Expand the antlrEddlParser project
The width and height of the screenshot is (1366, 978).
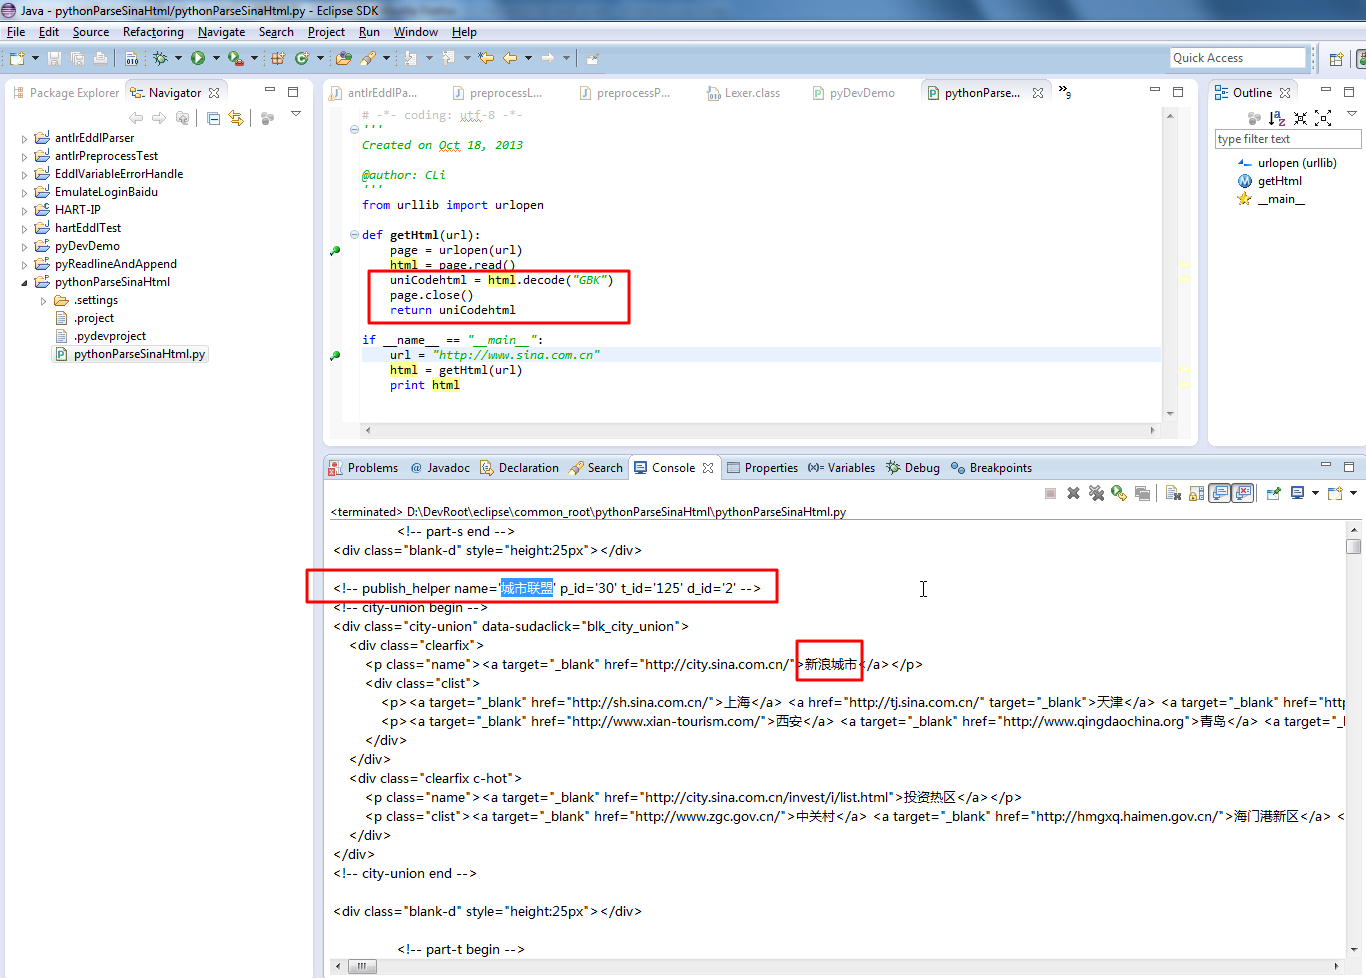[25, 139]
